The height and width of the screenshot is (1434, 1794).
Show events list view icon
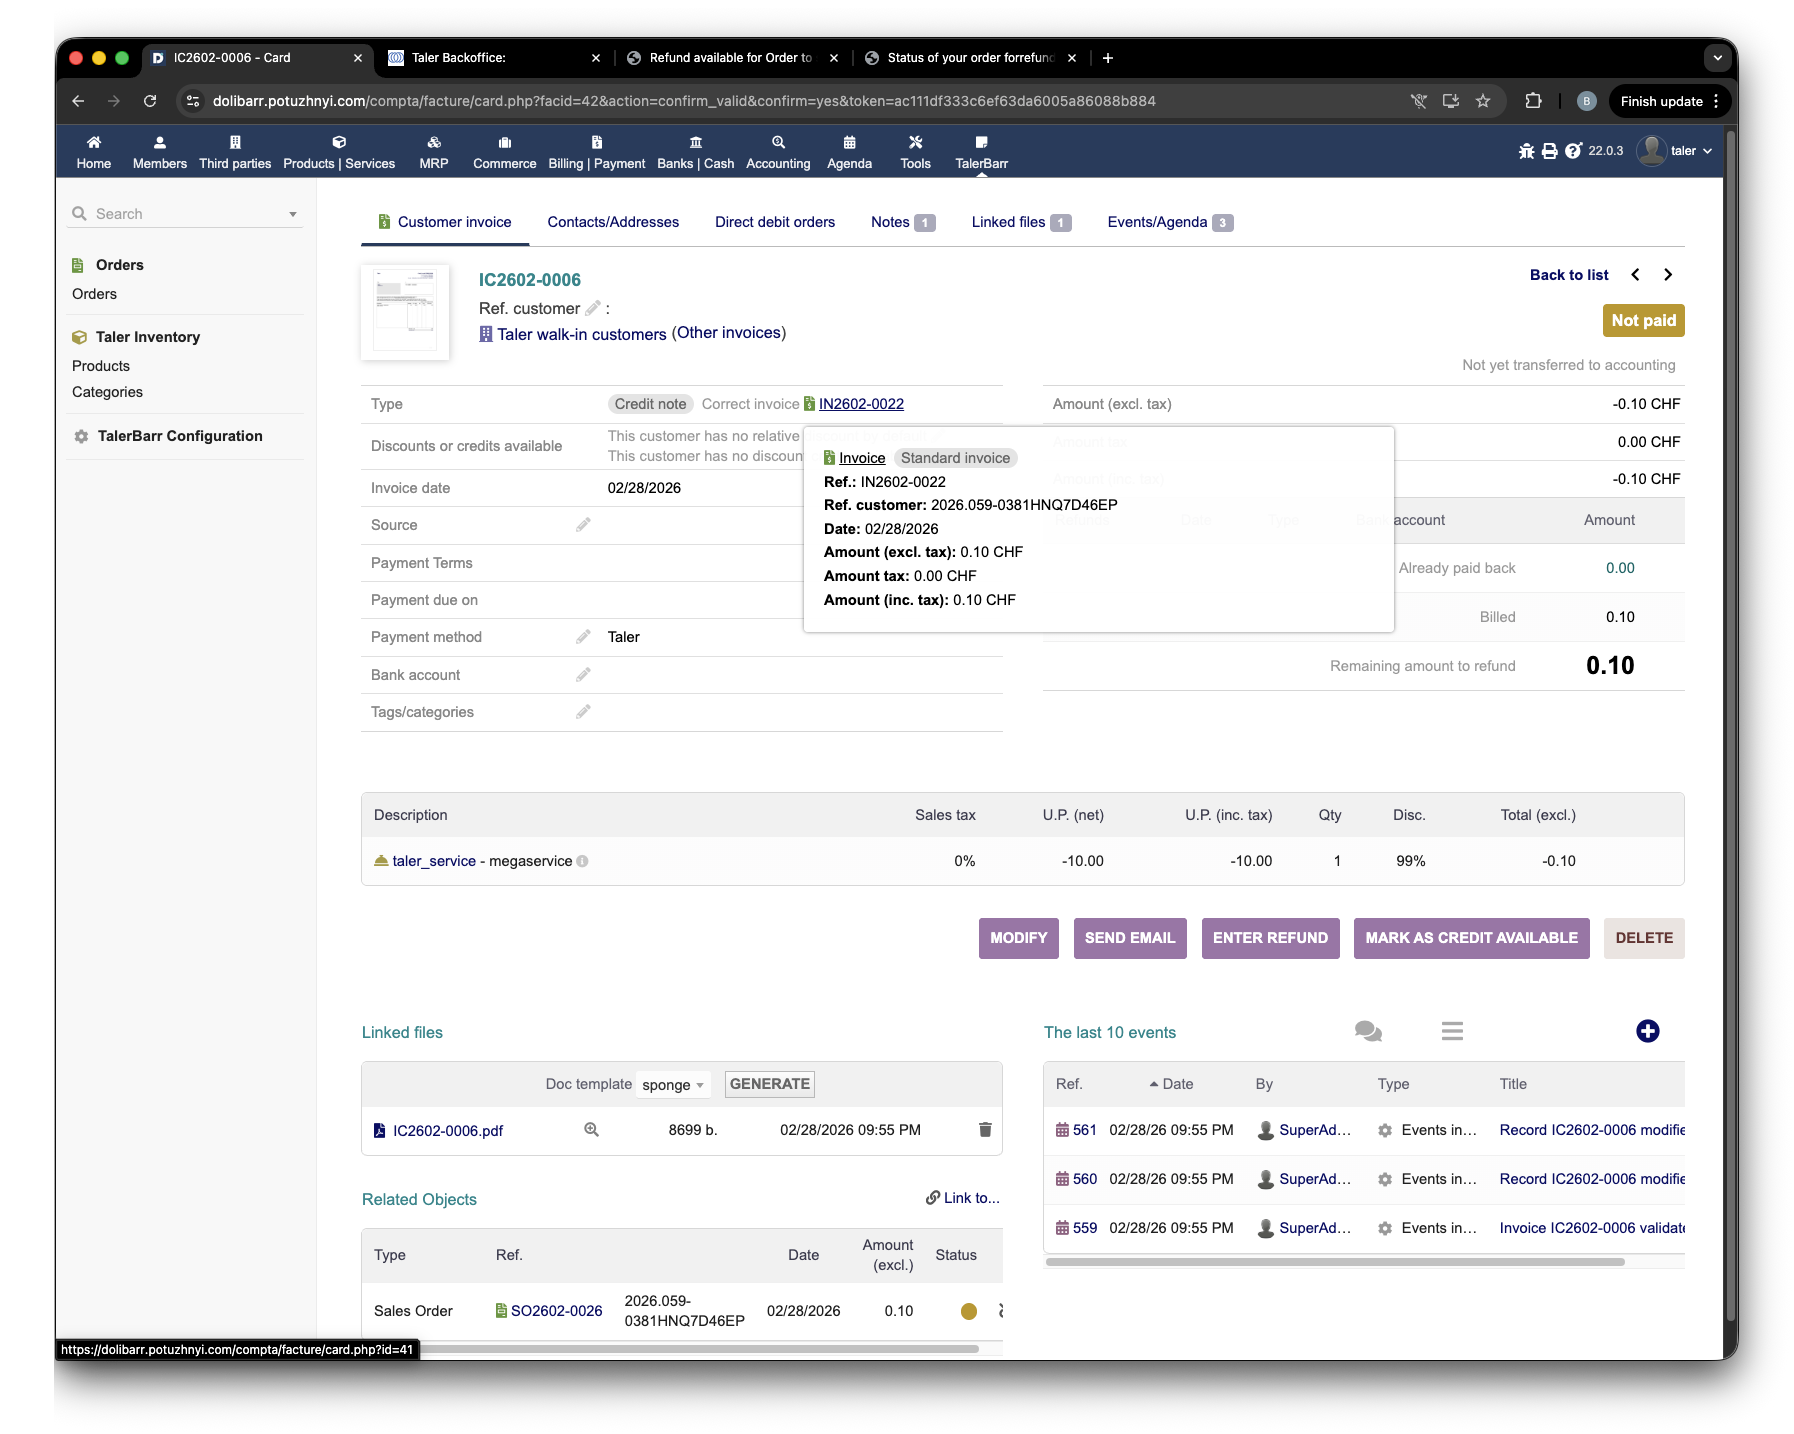coord(1452,1031)
